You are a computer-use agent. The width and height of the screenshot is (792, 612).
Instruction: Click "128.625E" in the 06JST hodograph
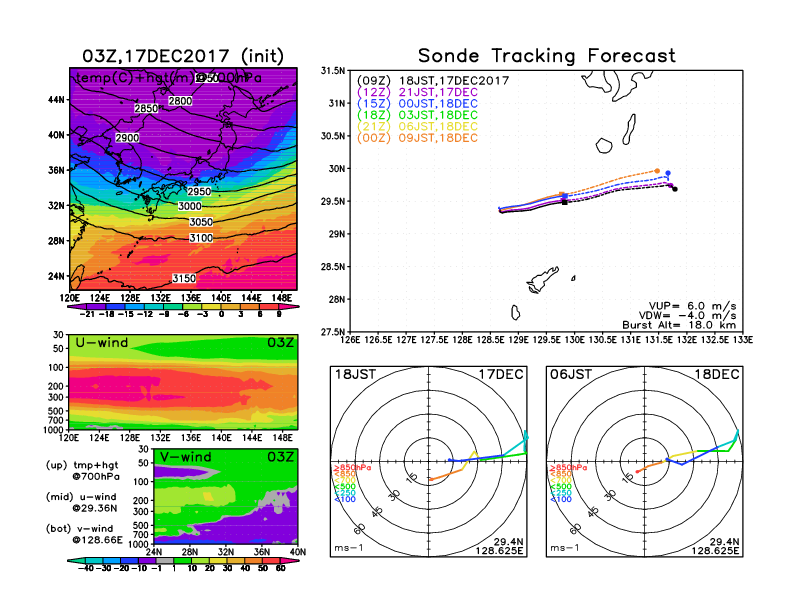[715, 550]
